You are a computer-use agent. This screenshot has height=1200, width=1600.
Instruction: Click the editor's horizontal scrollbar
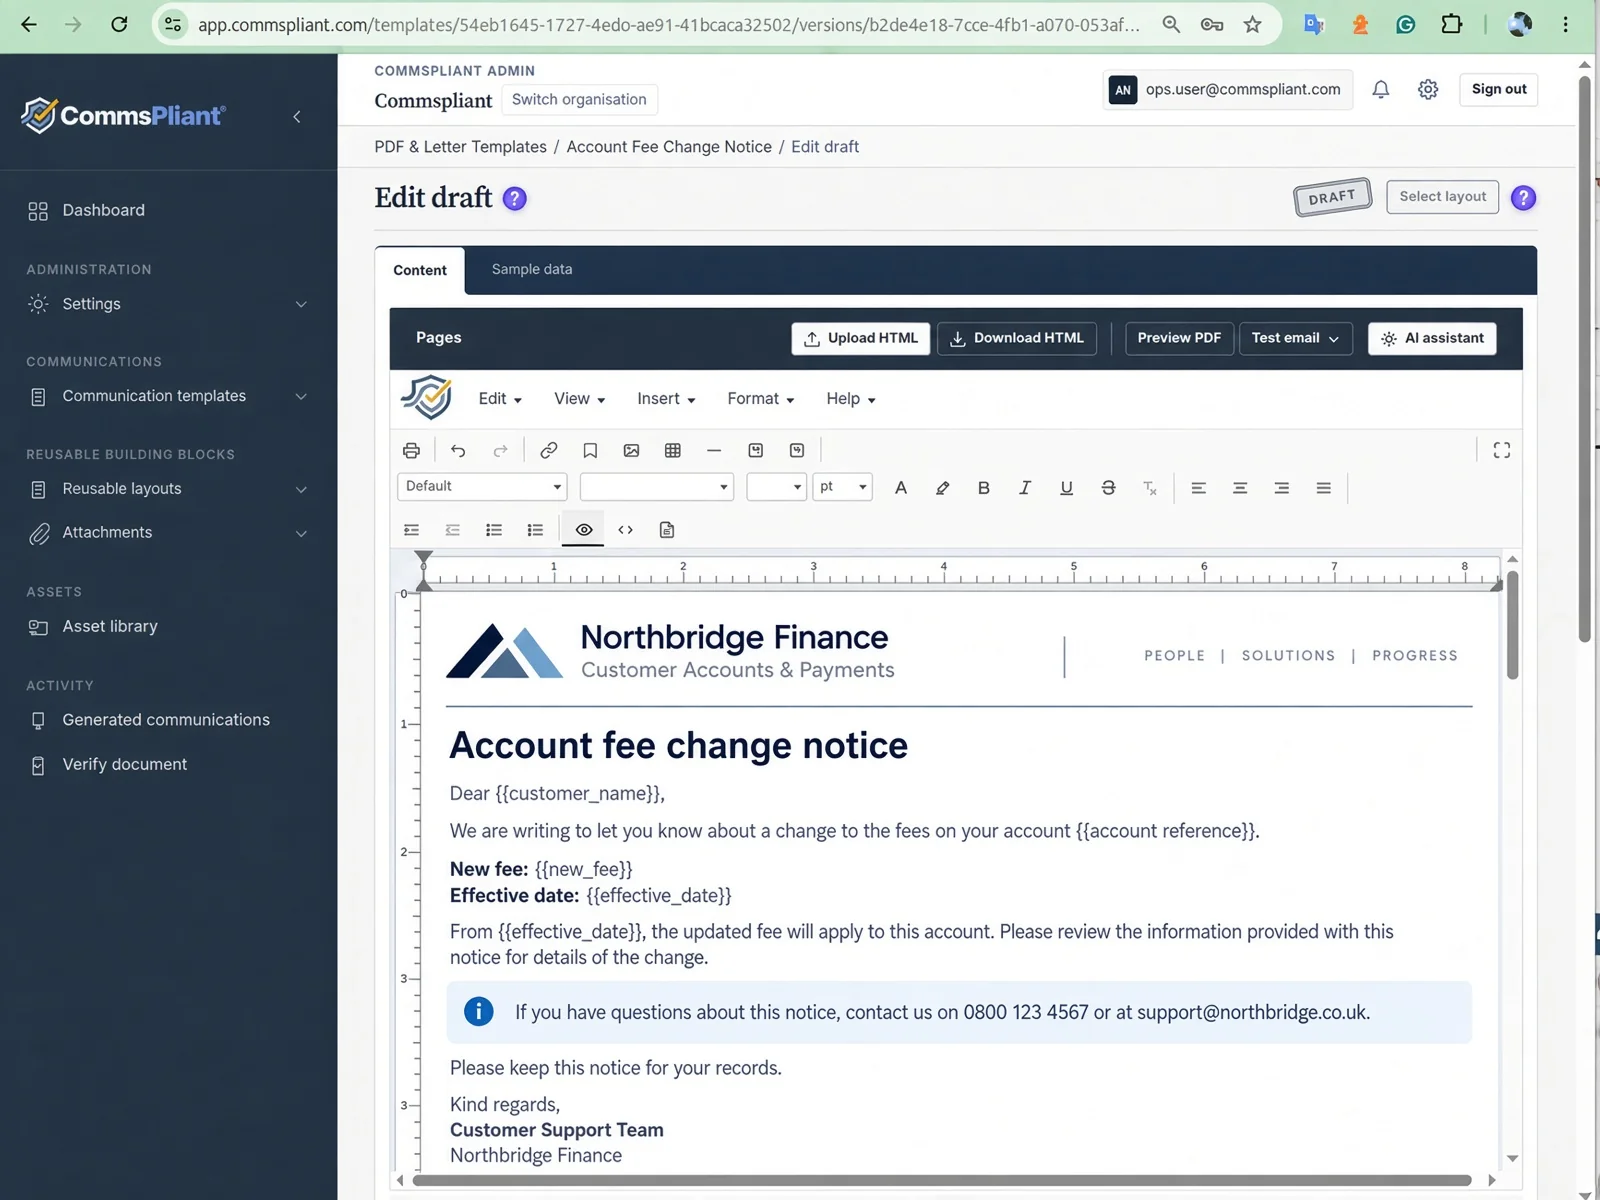[942, 1180]
